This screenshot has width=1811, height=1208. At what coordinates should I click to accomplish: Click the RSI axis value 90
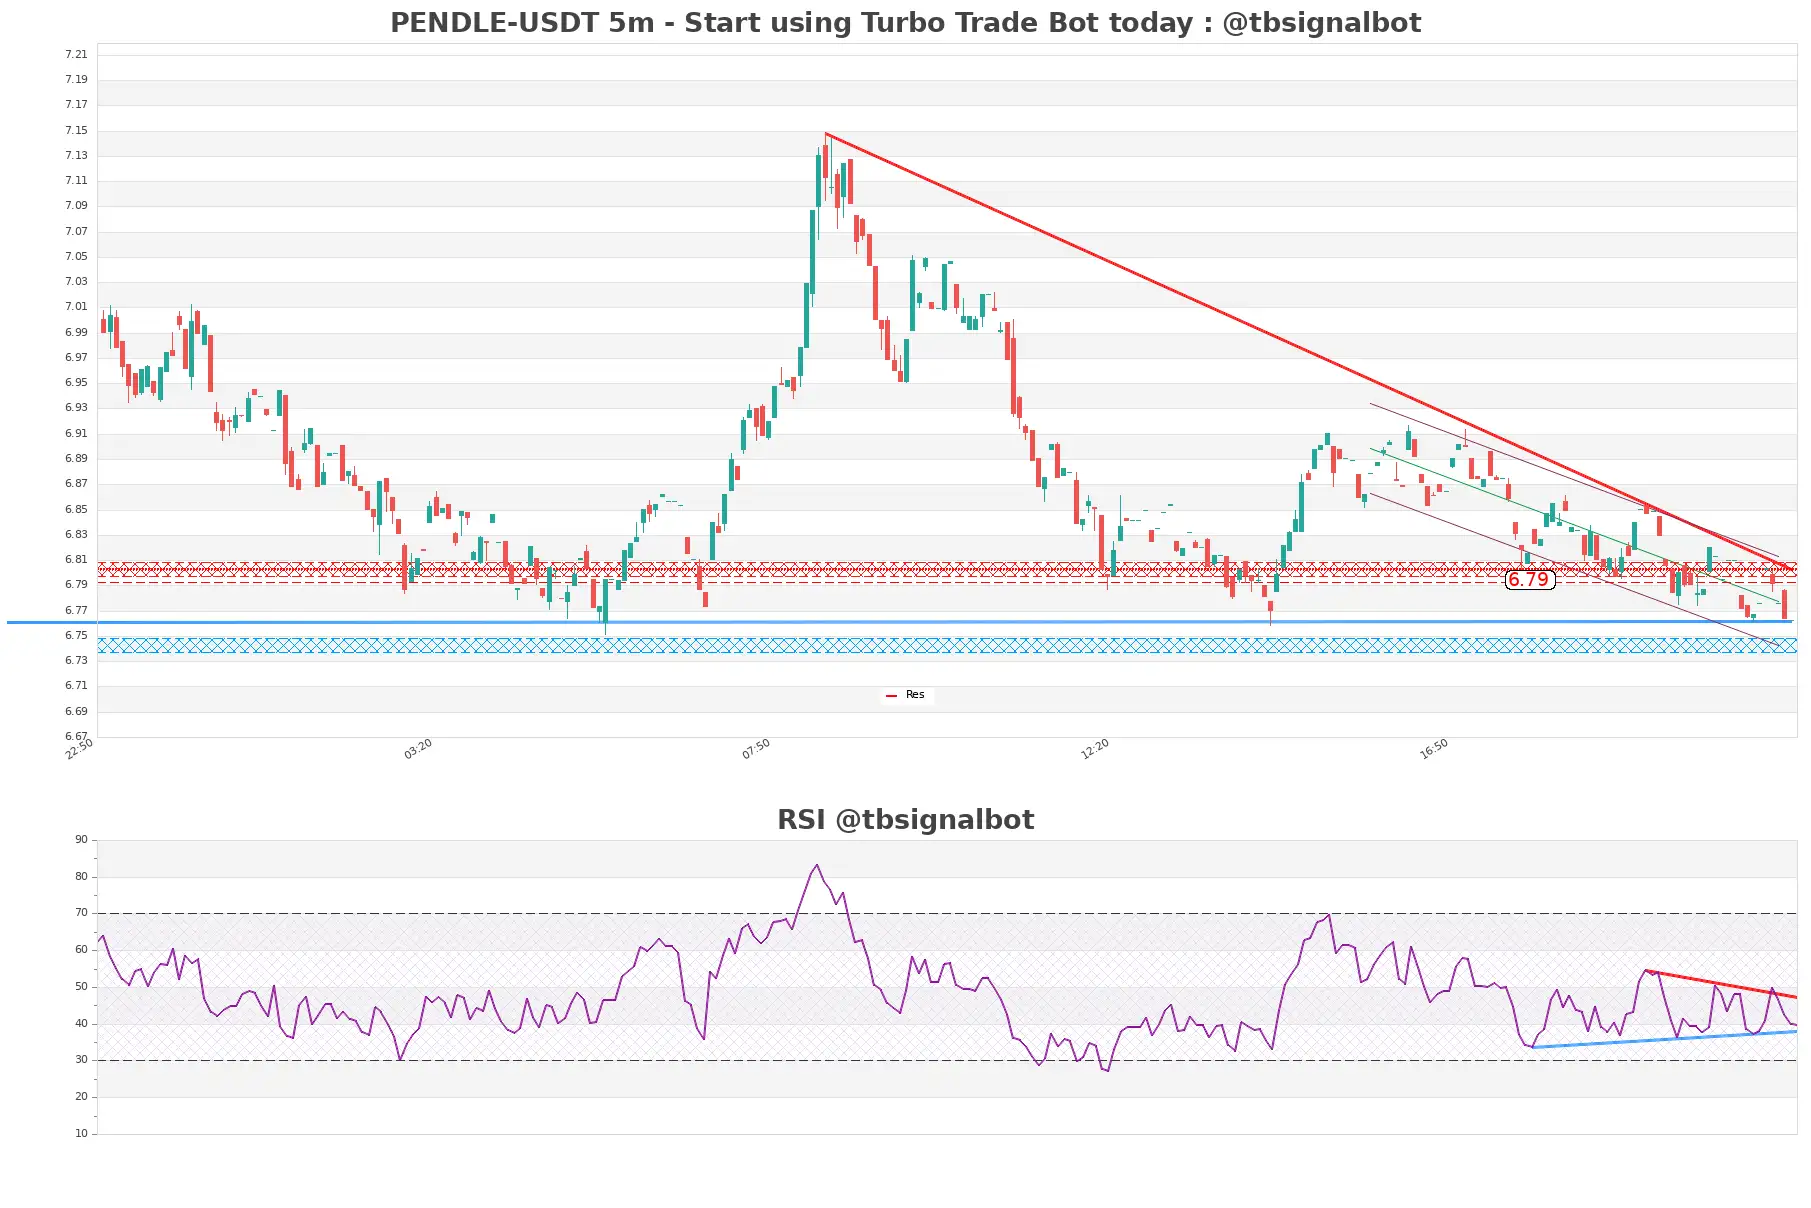tap(81, 840)
